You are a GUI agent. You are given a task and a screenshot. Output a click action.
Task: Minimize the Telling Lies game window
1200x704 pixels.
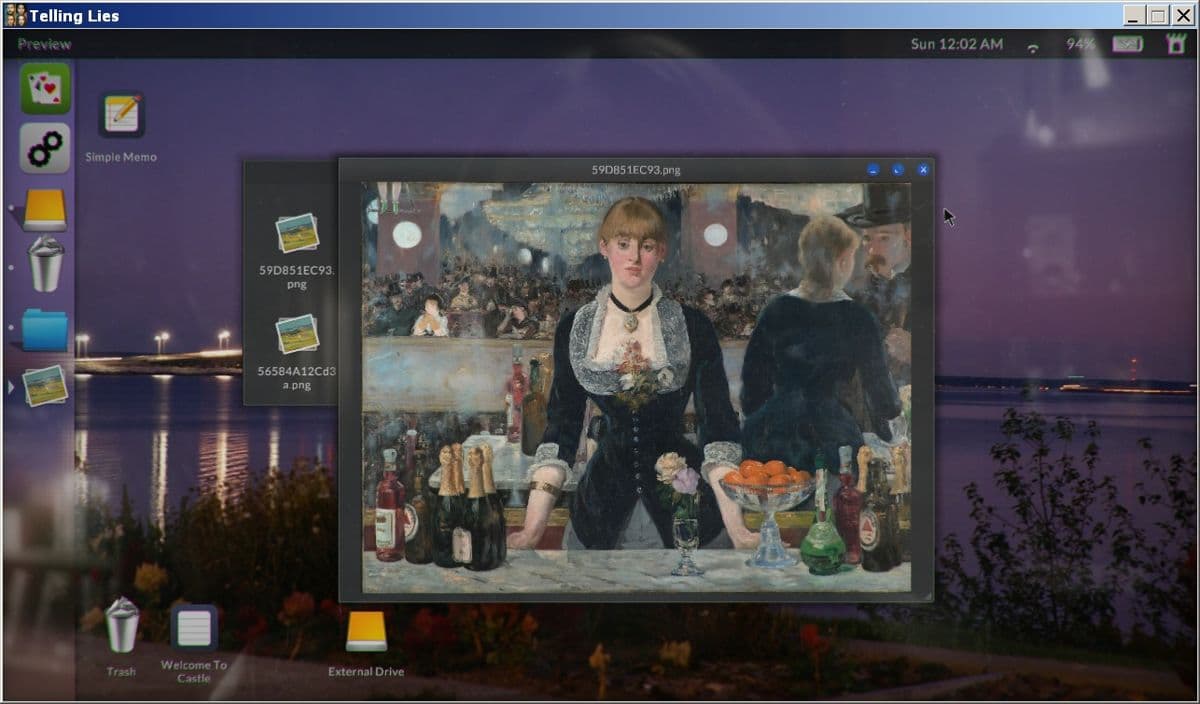[x=1134, y=15]
